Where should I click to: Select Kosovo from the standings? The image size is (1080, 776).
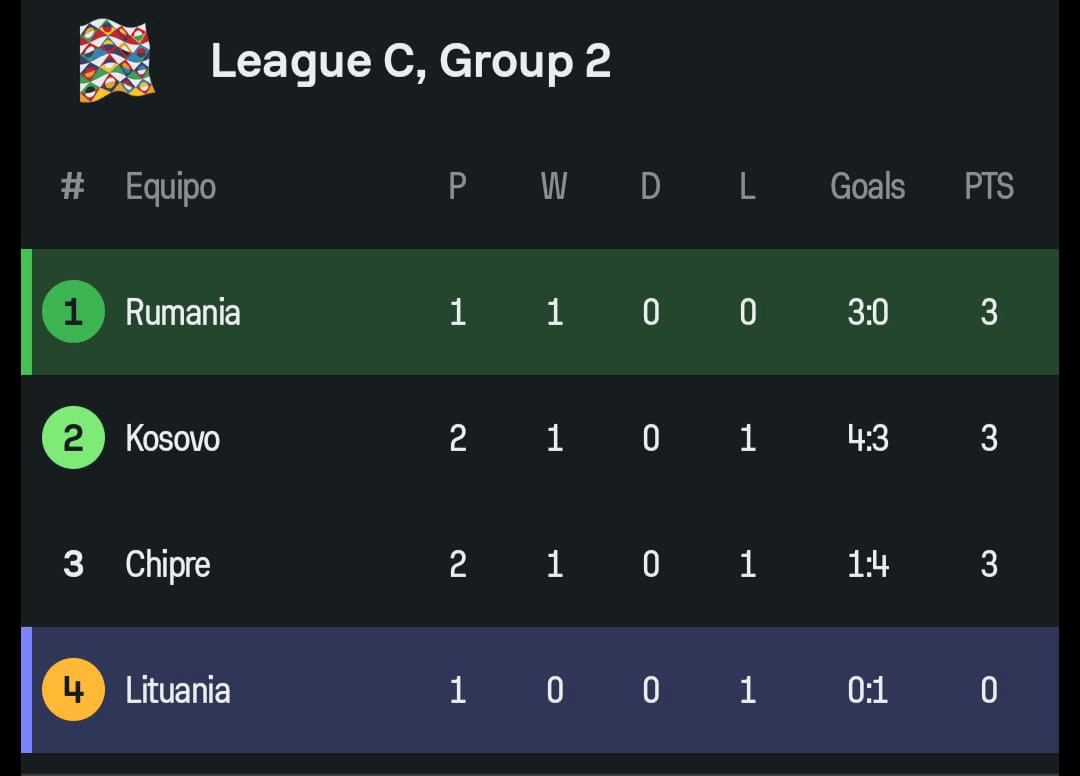[172, 438]
